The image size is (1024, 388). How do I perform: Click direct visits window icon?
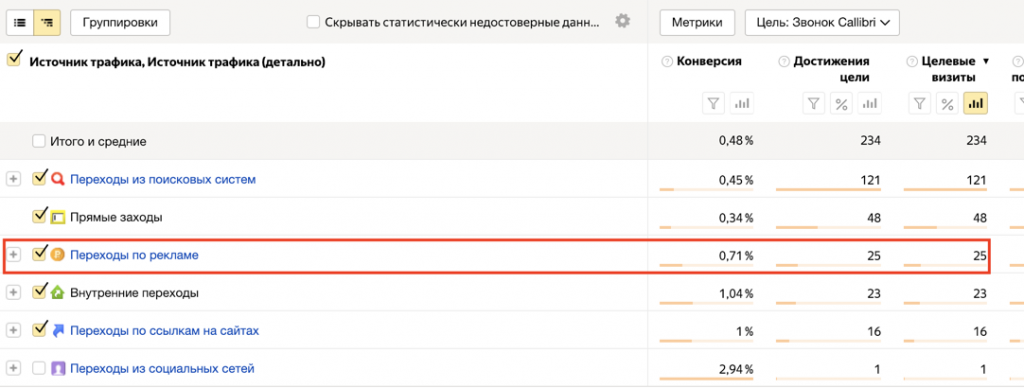coord(57,218)
